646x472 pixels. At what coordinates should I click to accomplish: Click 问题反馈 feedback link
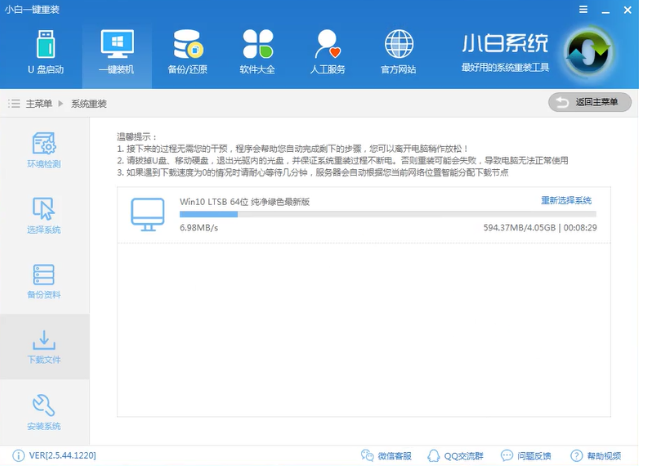point(526,456)
